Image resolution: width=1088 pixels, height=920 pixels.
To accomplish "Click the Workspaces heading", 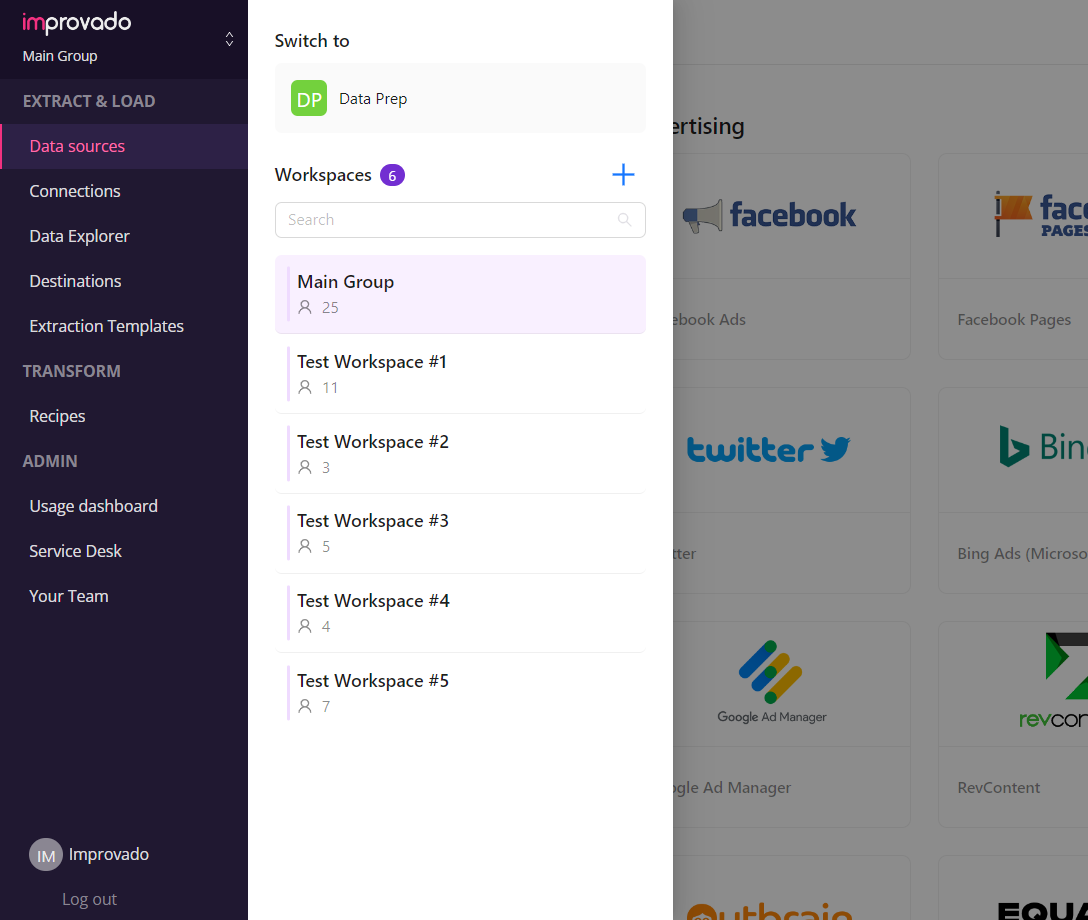I will (323, 175).
